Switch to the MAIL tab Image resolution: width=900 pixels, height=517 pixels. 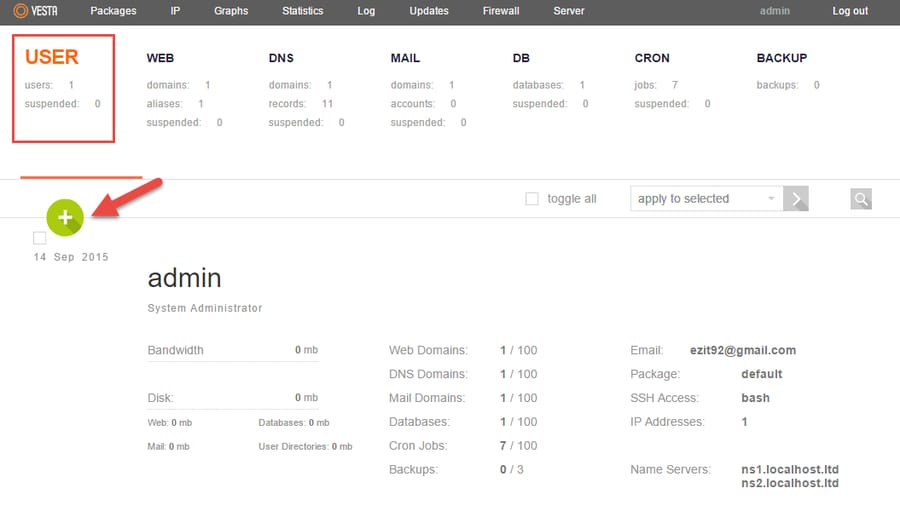tap(405, 58)
